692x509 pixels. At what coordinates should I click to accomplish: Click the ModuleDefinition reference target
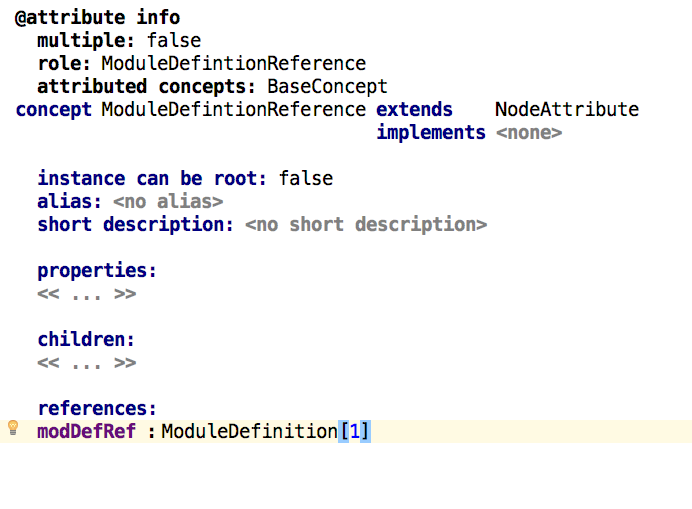point(249,432)
